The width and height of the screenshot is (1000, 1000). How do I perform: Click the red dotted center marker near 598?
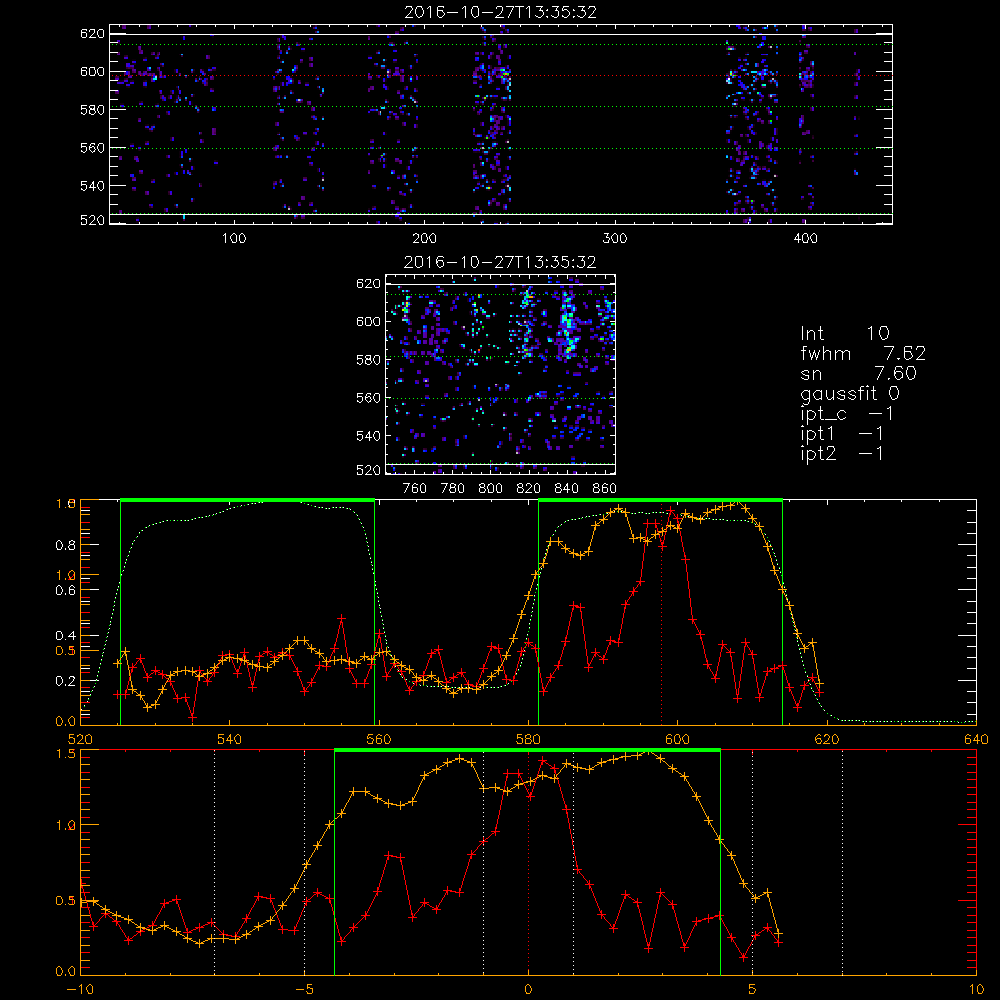662,612
